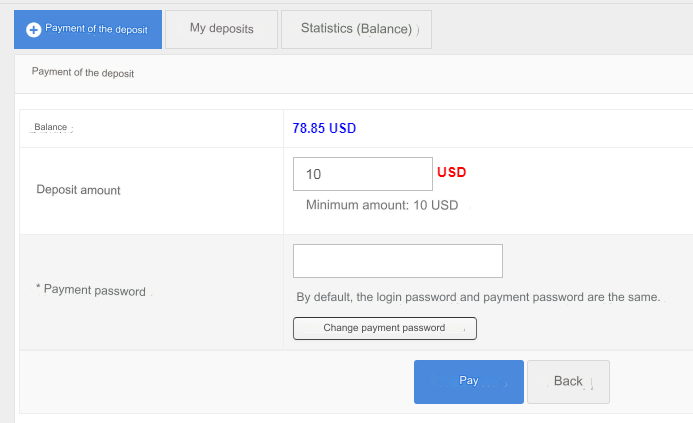Click the Minimum amount: 10 USD hint
The width and height of the screenshot is (693, 423).
[x=381, y=205]
